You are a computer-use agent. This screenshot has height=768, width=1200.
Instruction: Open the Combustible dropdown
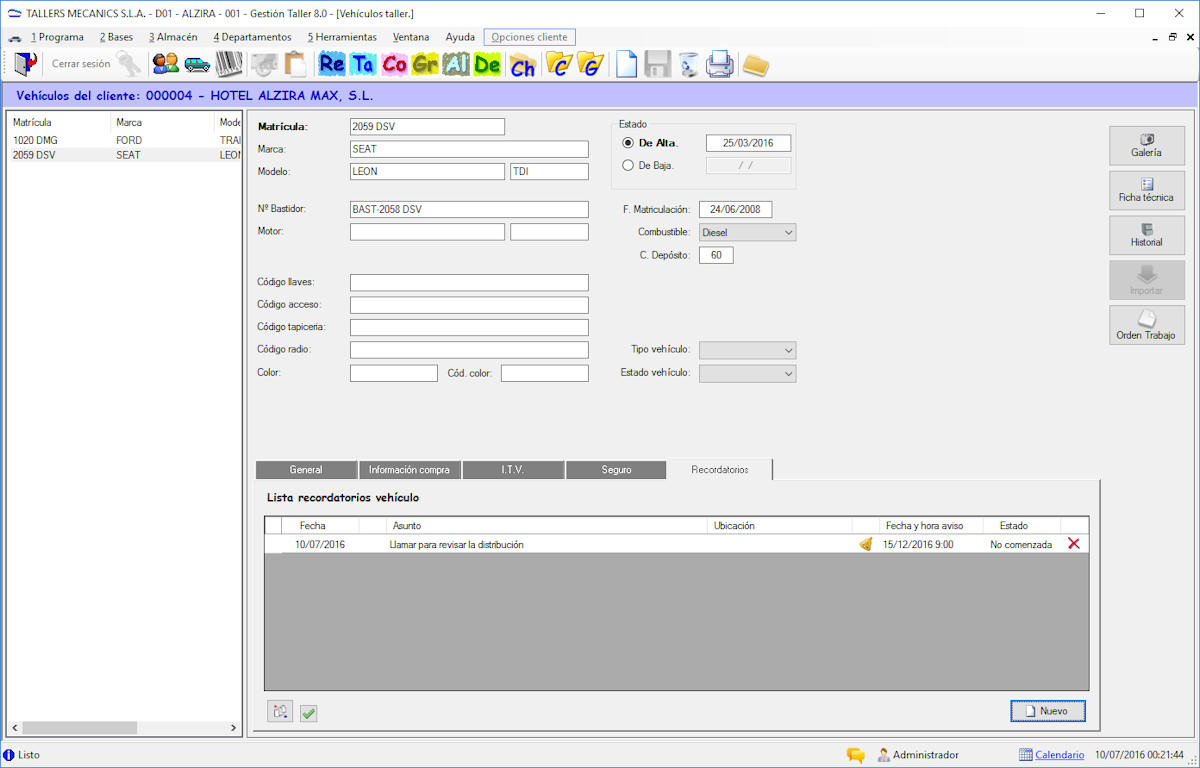[x=748, y=232]
